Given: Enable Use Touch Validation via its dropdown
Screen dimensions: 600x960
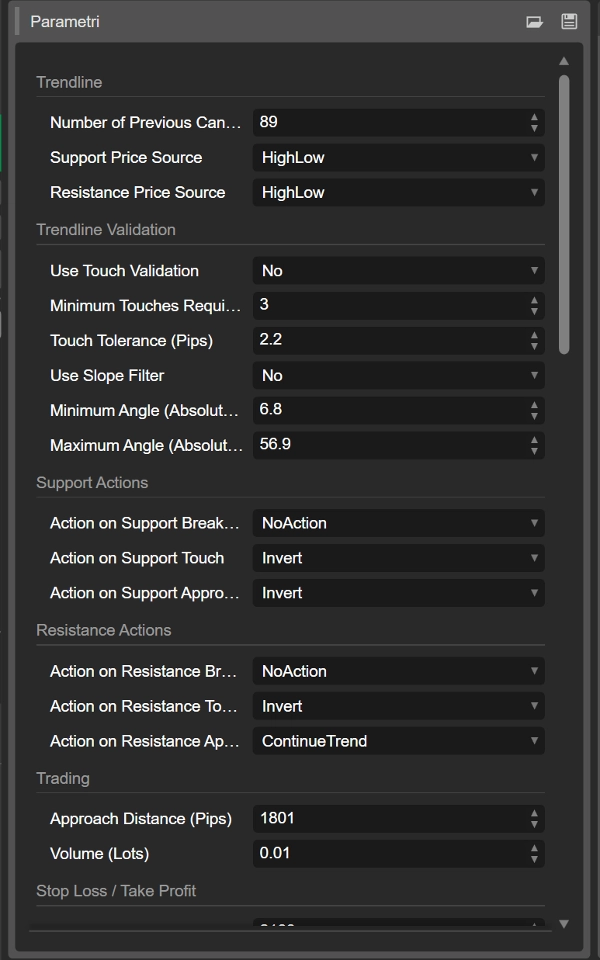Looking at the screenshot, I should coord(398,270).
